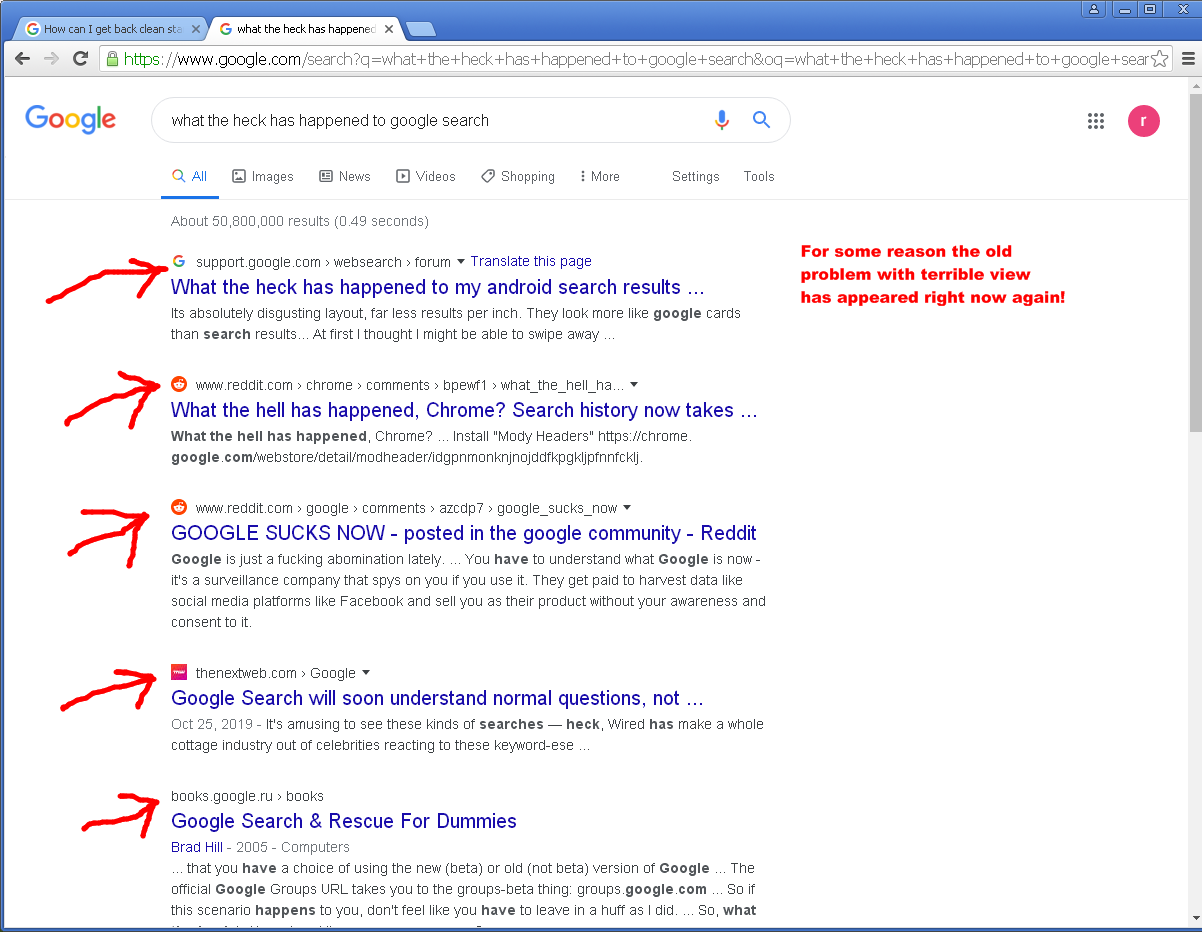Open the More search categories dropdown
Screen dimensions: 1202x932
(x=600, y=176)
